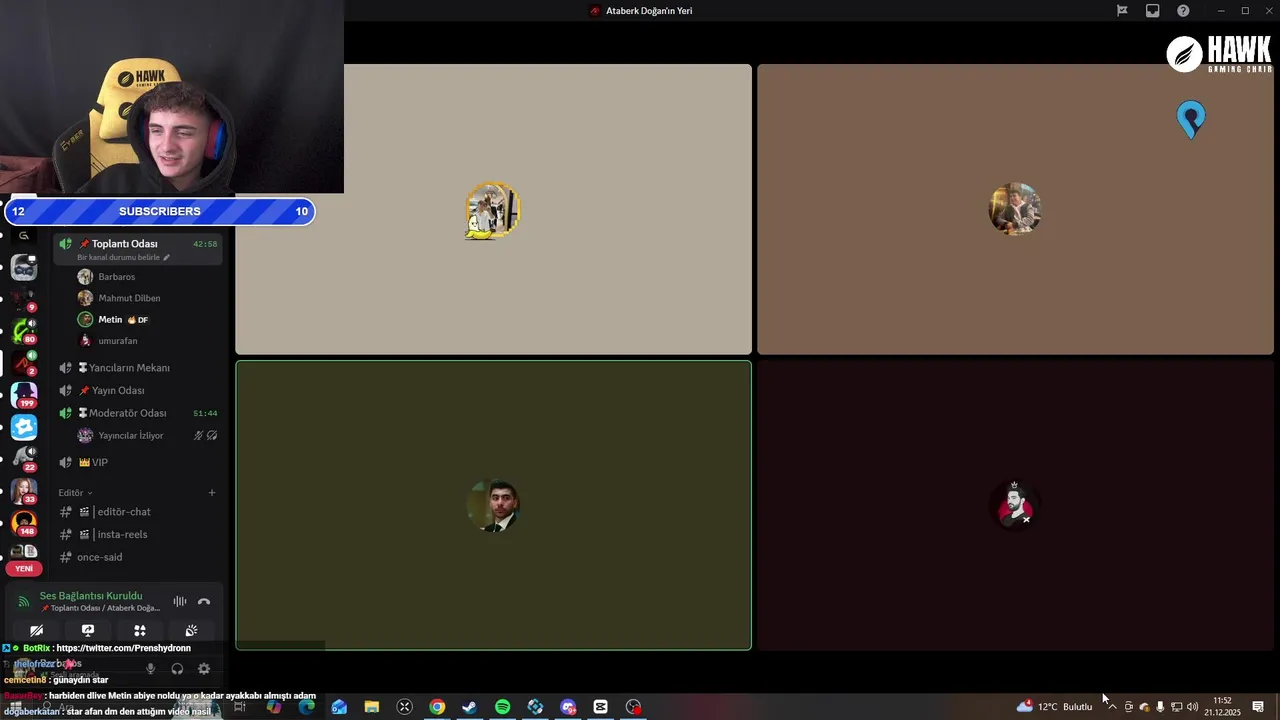Collapse the Editör category
This screenshot has width=1280, height=720.
point(75,493)
